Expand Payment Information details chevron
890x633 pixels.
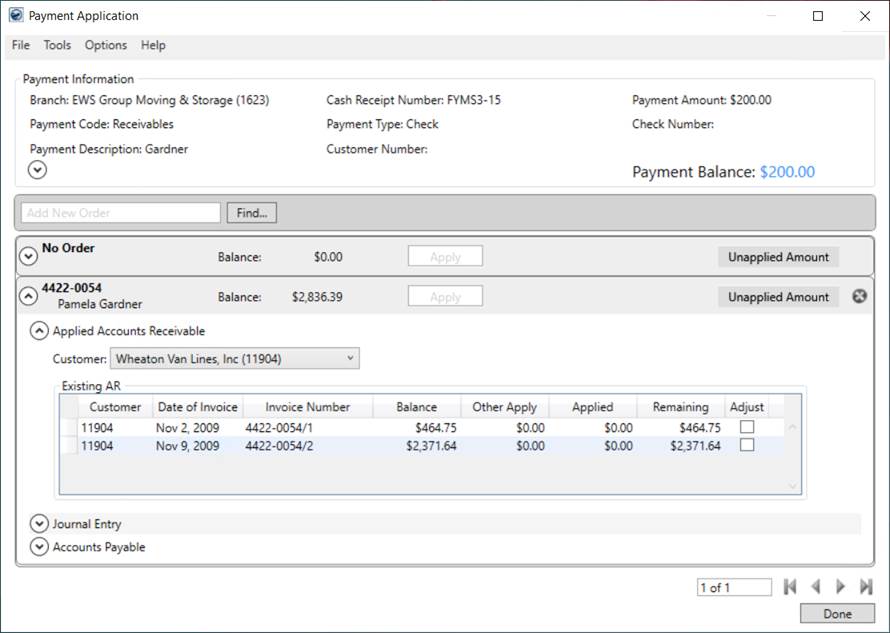tap(38, 170)
